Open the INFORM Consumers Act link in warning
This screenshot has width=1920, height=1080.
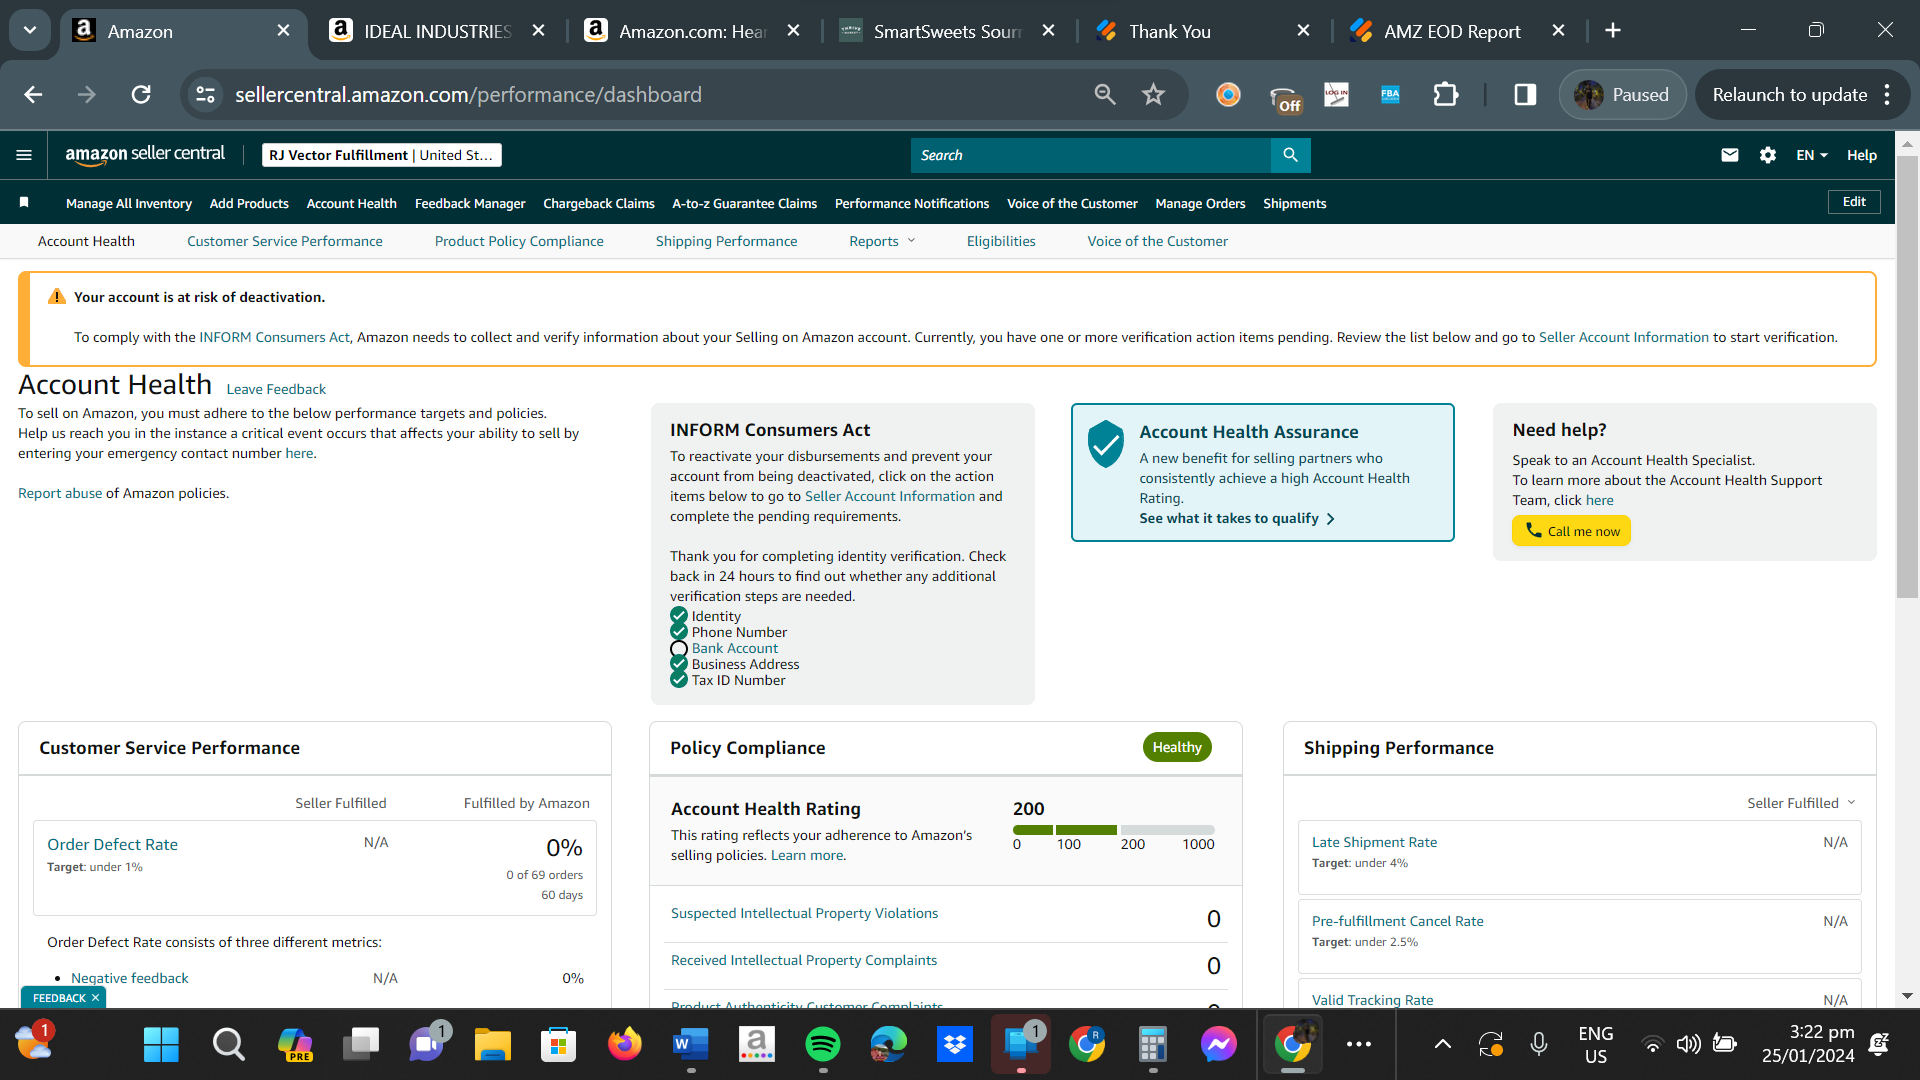pyautogui.click(x=274, y=337)
